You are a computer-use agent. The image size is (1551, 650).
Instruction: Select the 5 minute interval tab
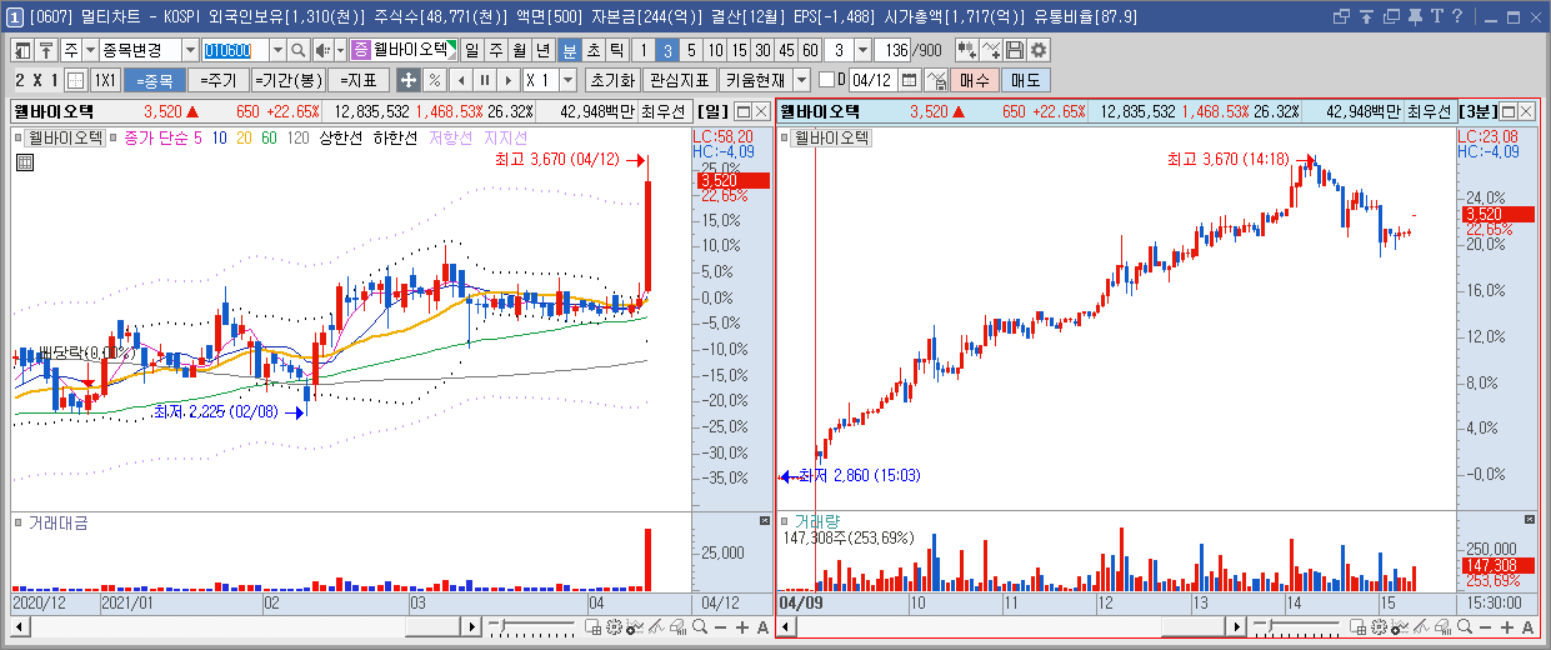pos(690,50)
